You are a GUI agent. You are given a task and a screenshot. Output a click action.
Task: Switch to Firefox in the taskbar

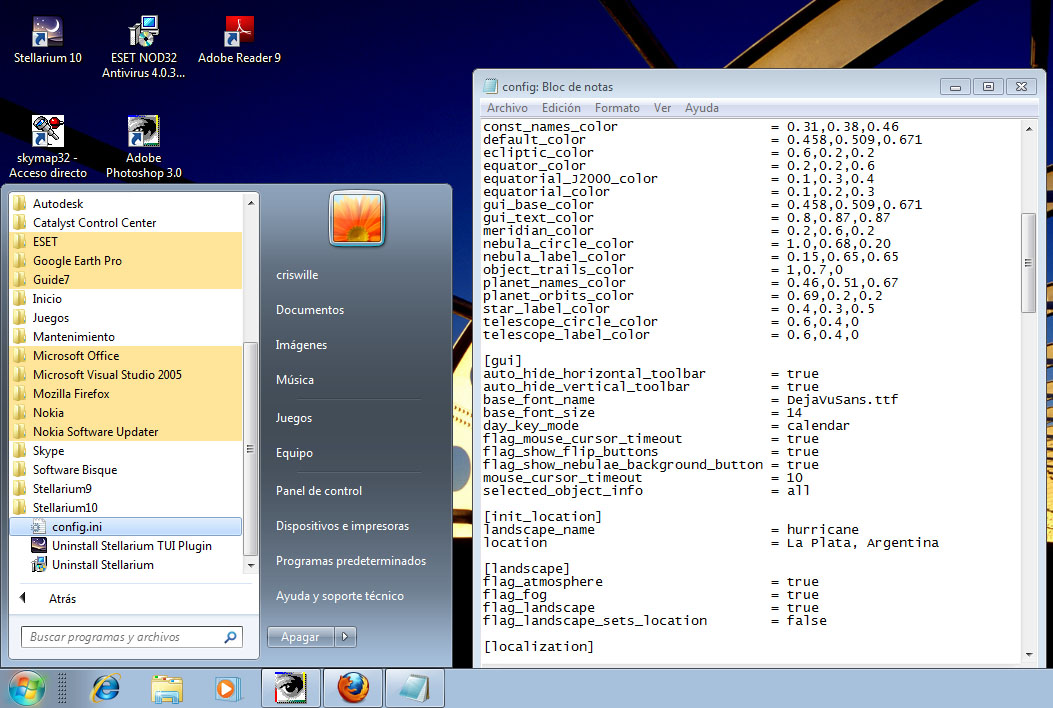pyautogui.click(x=353, y=689)
